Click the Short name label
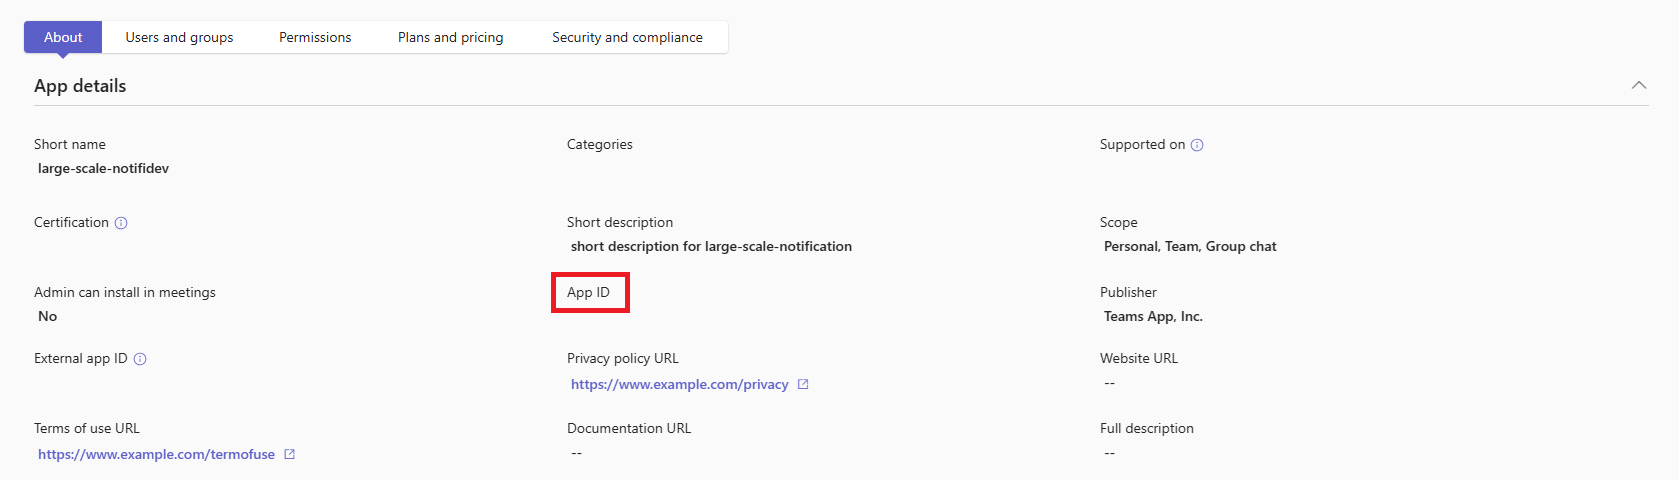1679x480 pixels. 69,144
